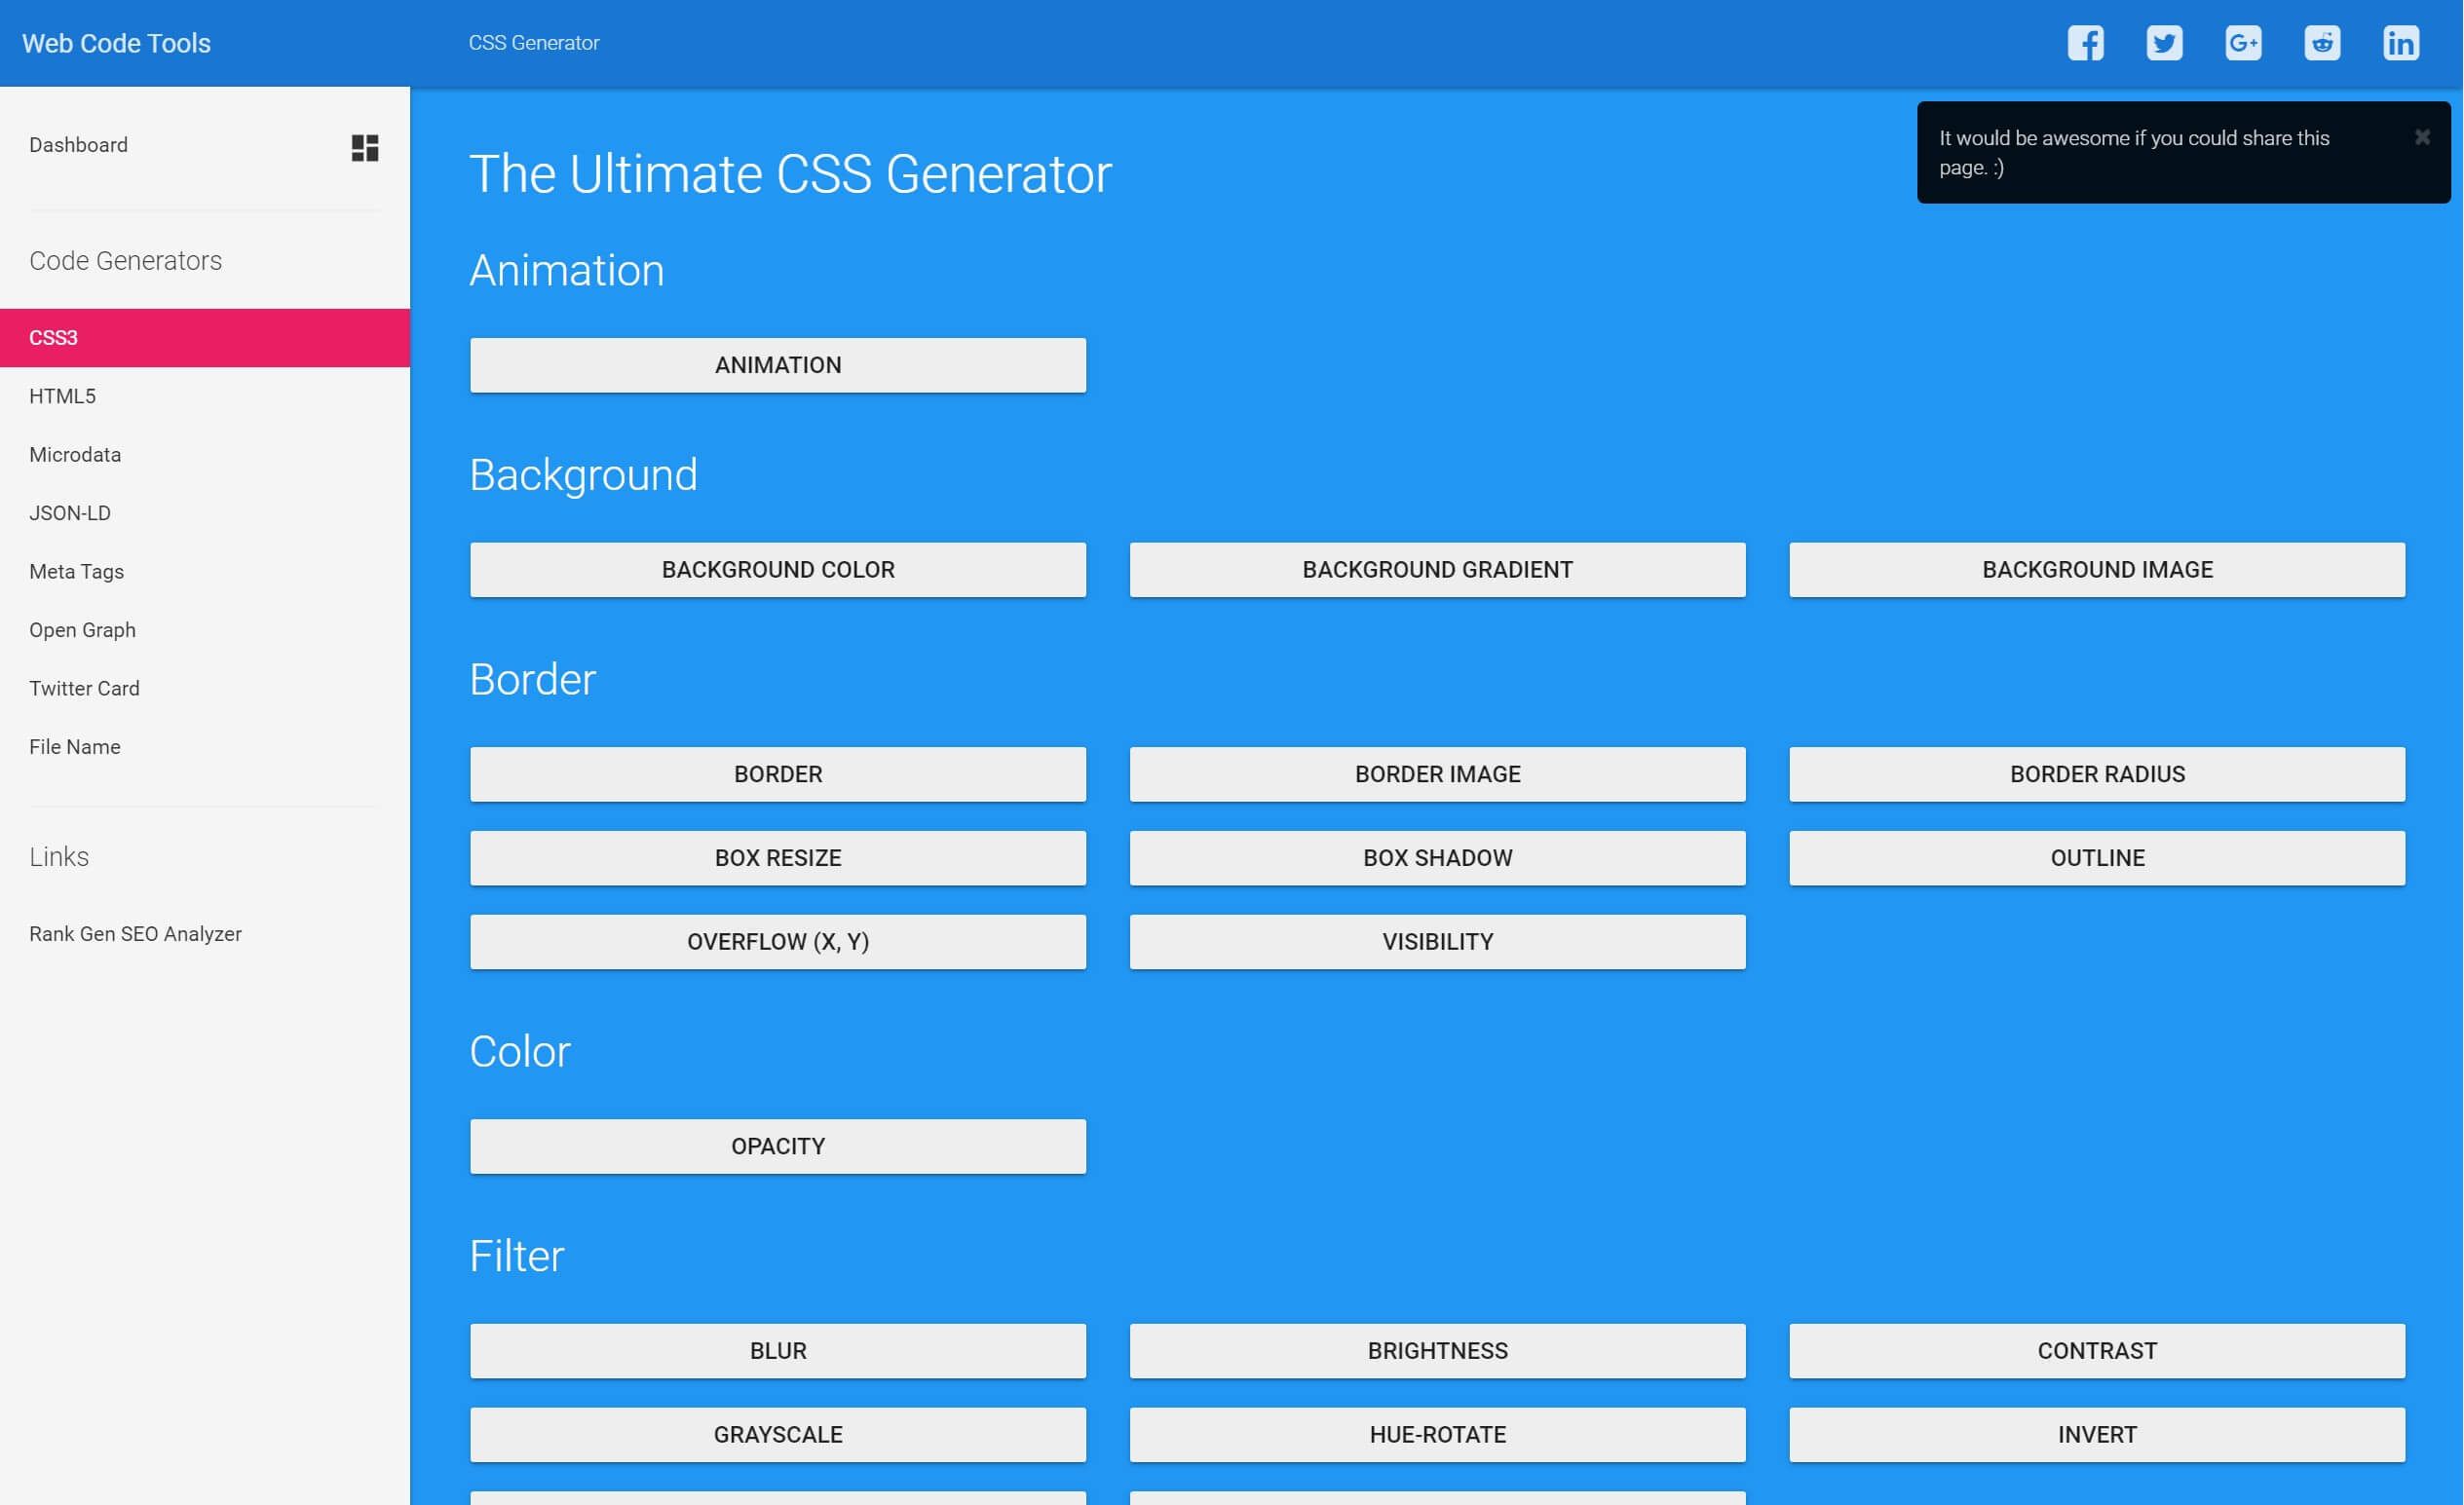Share the page on Google+
The width and height of the screenshot is (2464, 1505).
click(2243, 42)
